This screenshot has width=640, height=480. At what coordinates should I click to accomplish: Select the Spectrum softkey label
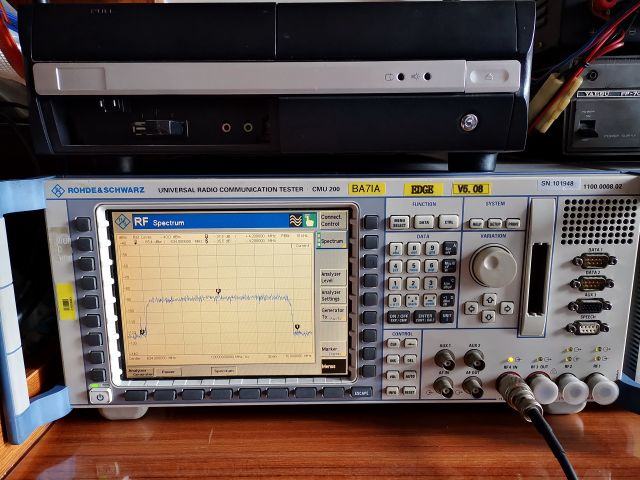(332, 241)
